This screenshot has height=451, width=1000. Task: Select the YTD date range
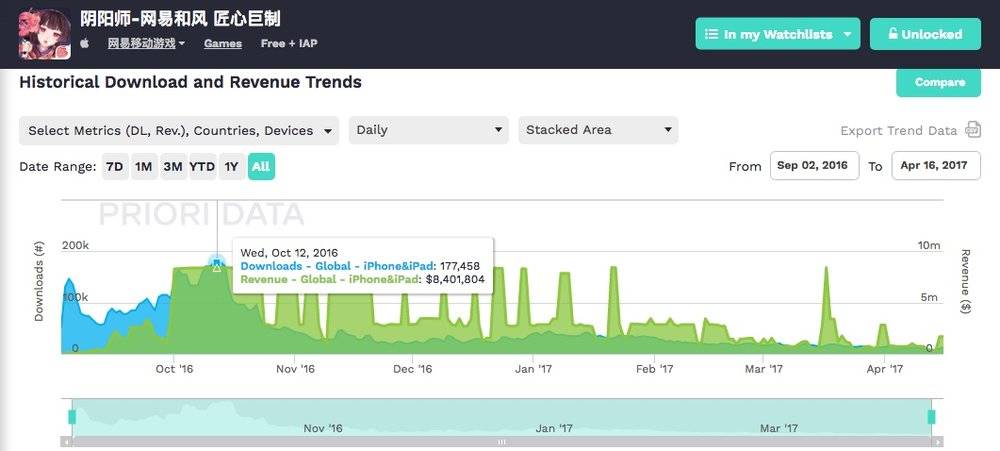pos(202,166)
